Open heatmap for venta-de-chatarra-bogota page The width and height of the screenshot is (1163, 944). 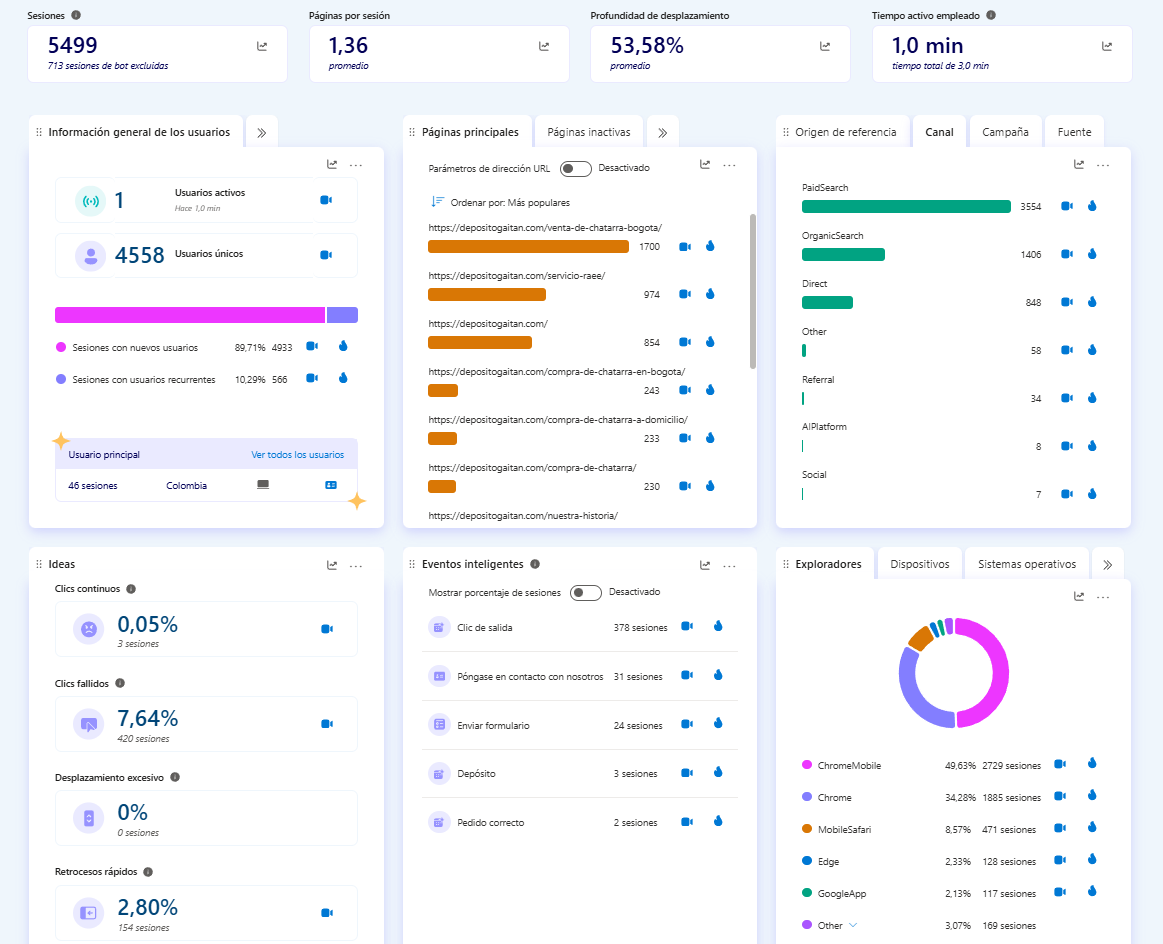[710, 246]
